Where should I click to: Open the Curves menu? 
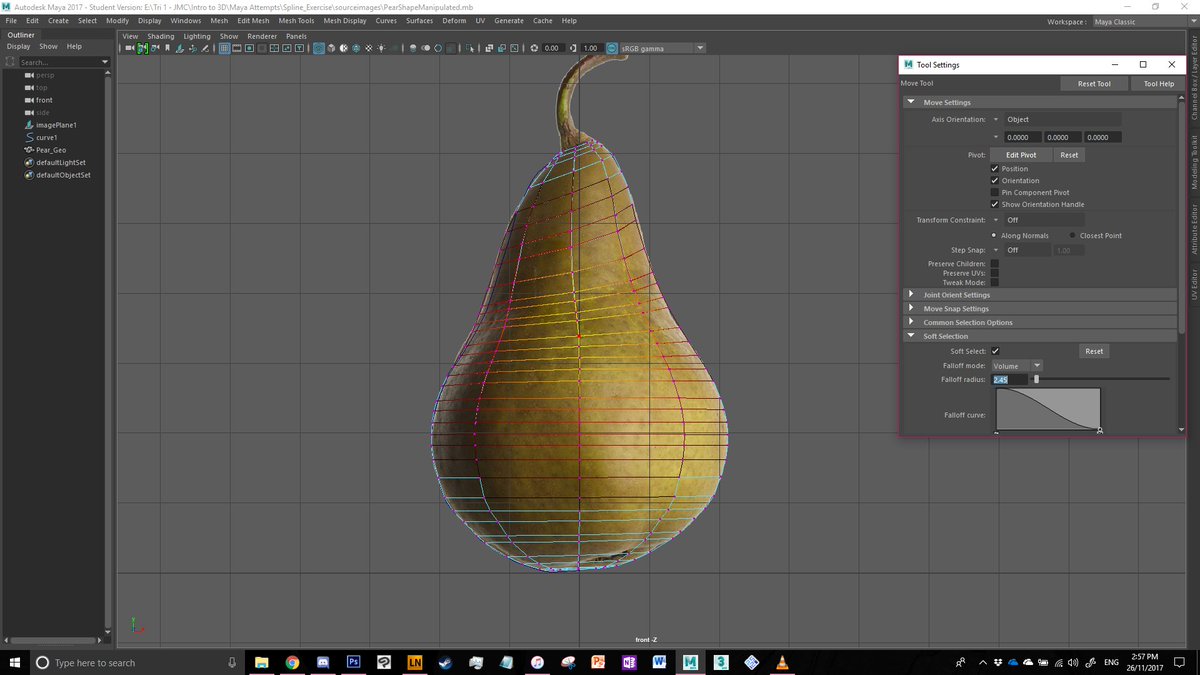tap(386, 20)
